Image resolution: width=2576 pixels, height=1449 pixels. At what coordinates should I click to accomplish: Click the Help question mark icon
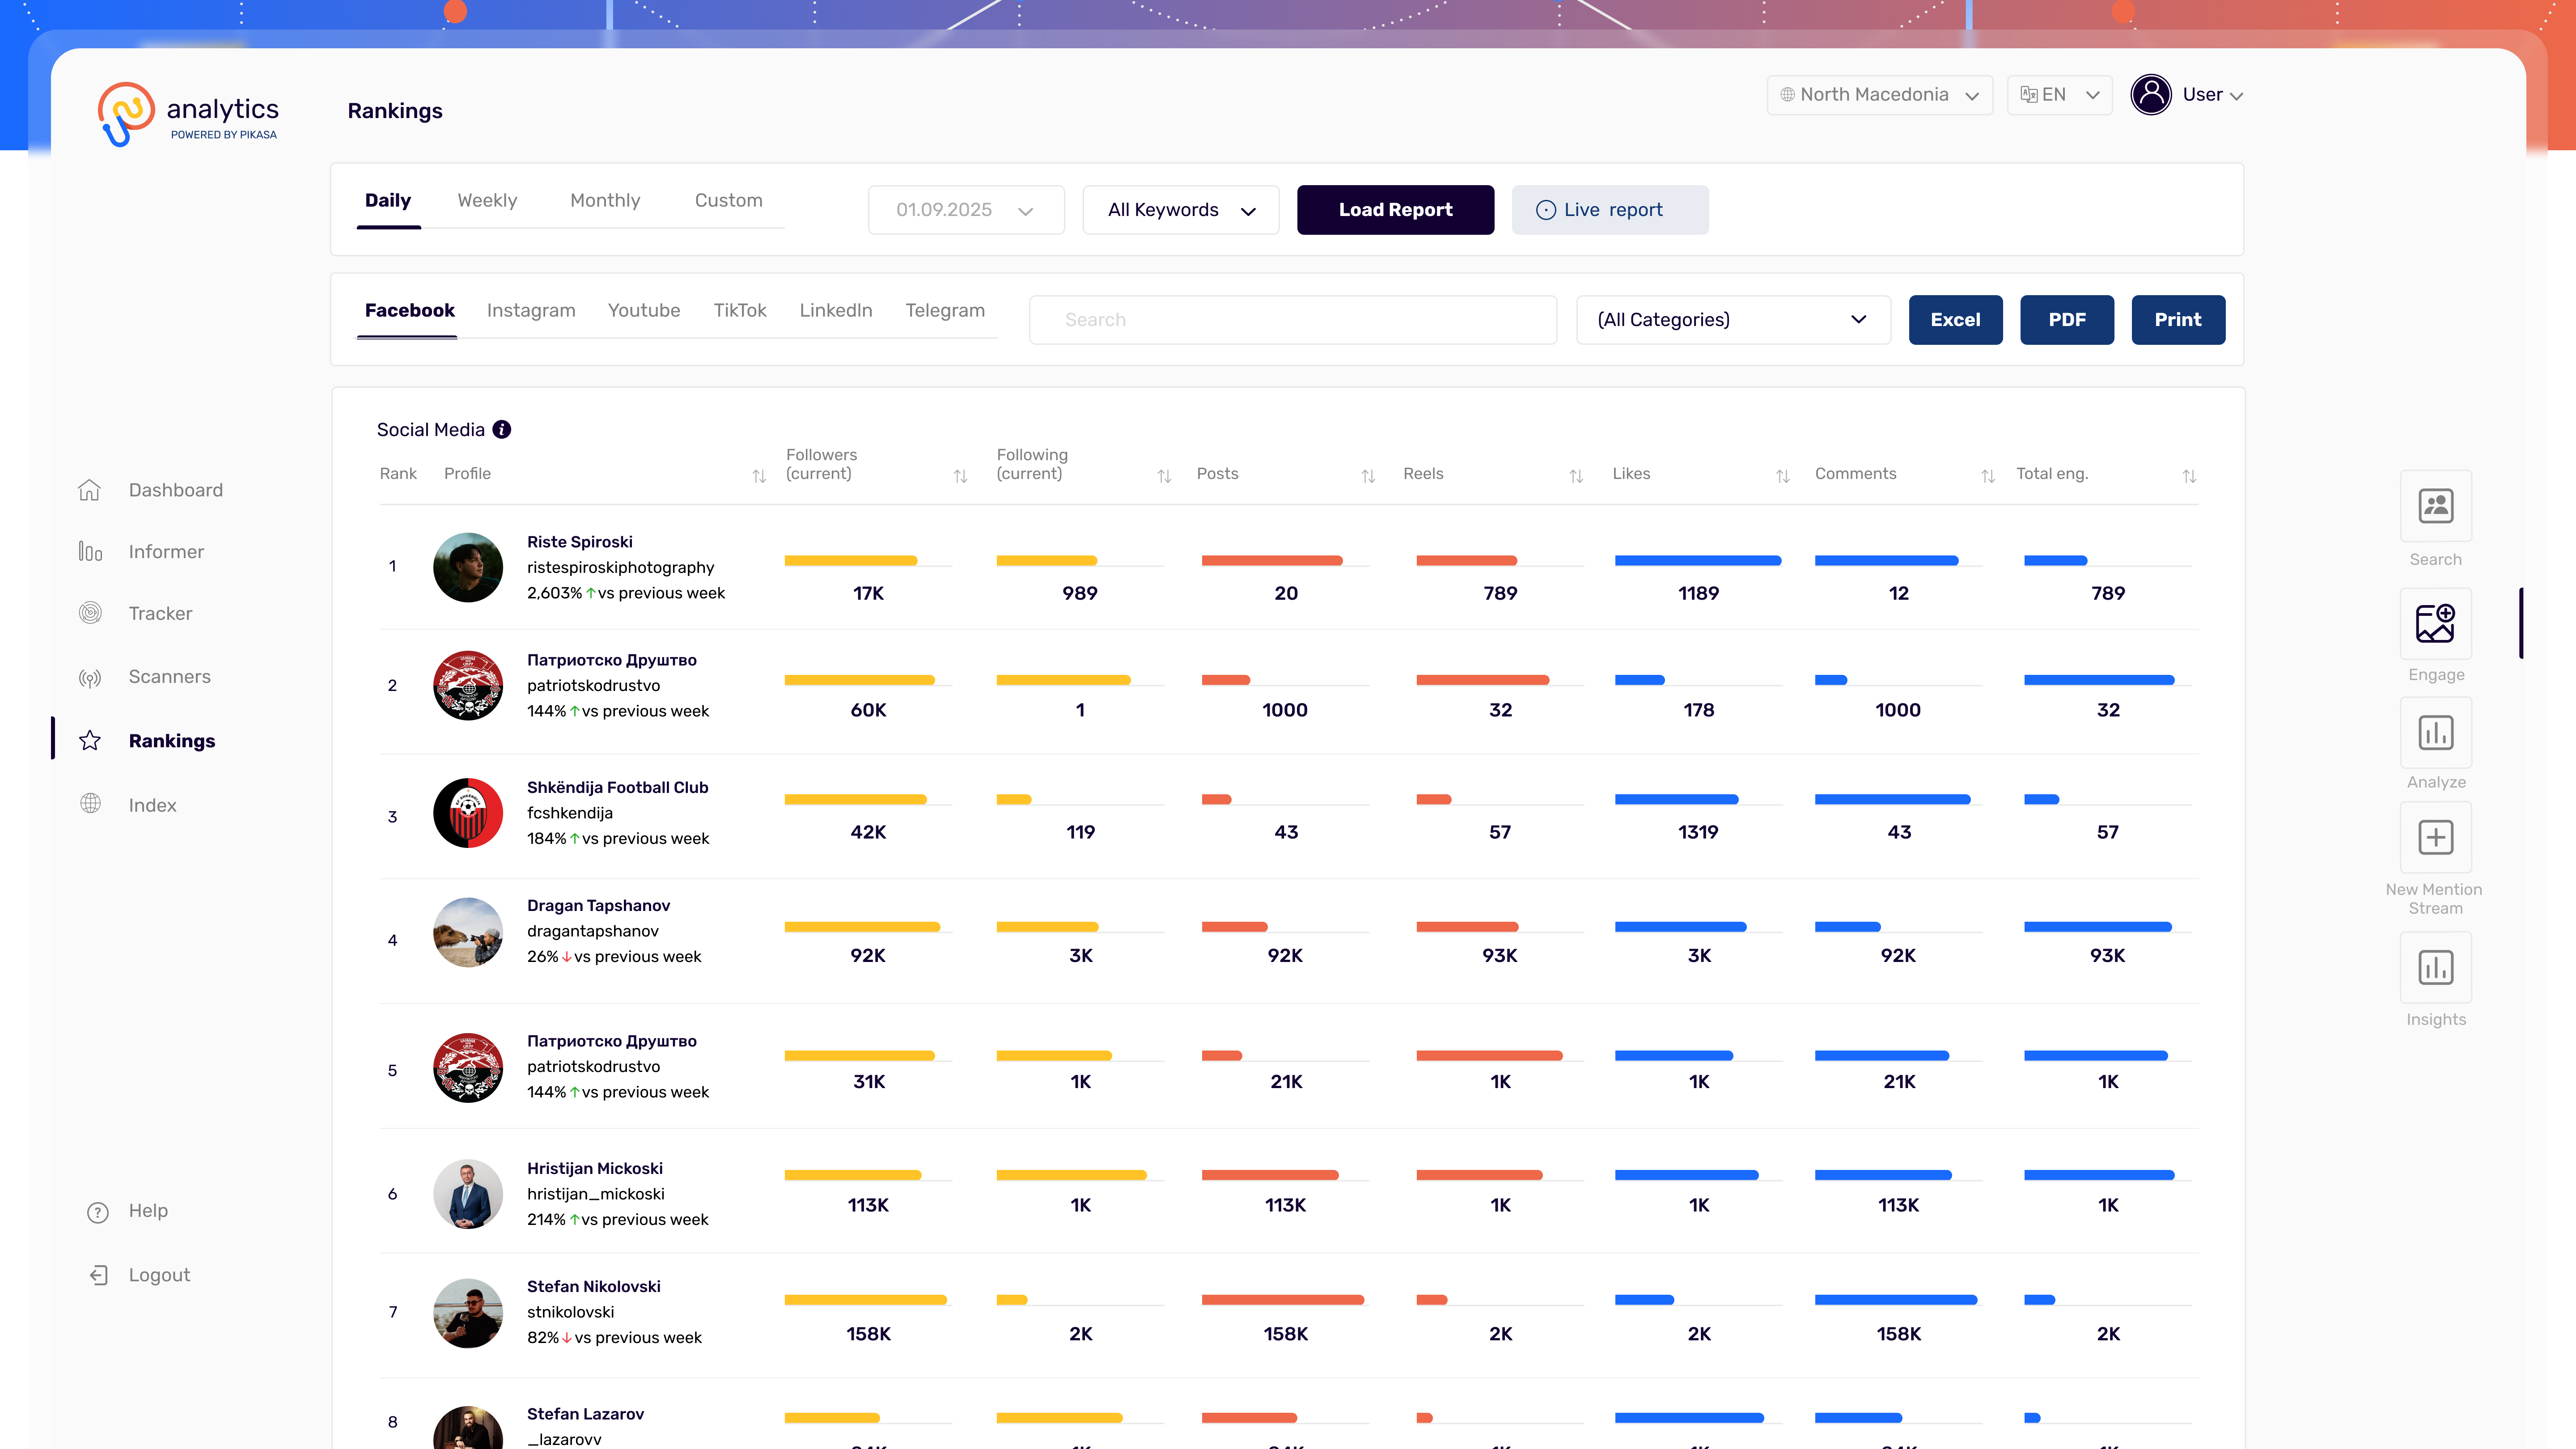[x=98, y=1212]
